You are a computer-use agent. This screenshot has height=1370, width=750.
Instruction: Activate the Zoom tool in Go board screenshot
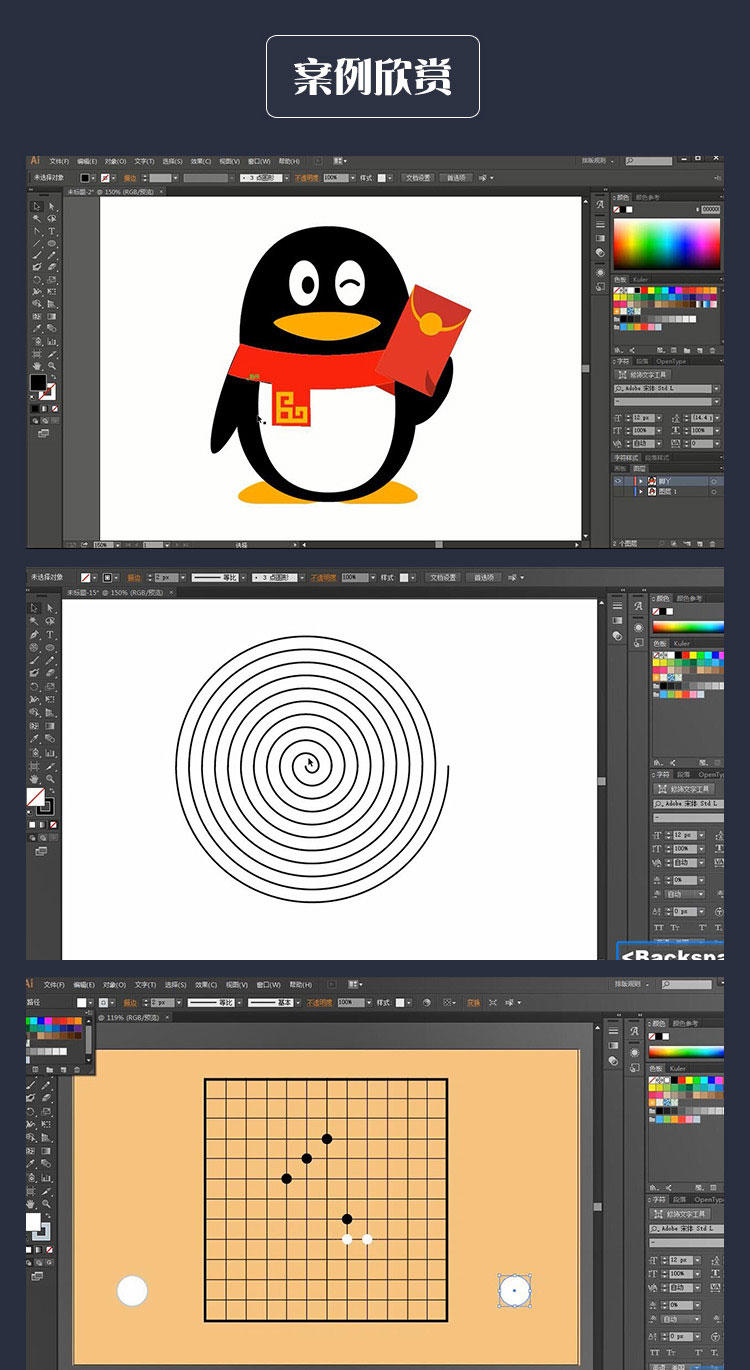tap(46, 1204)
